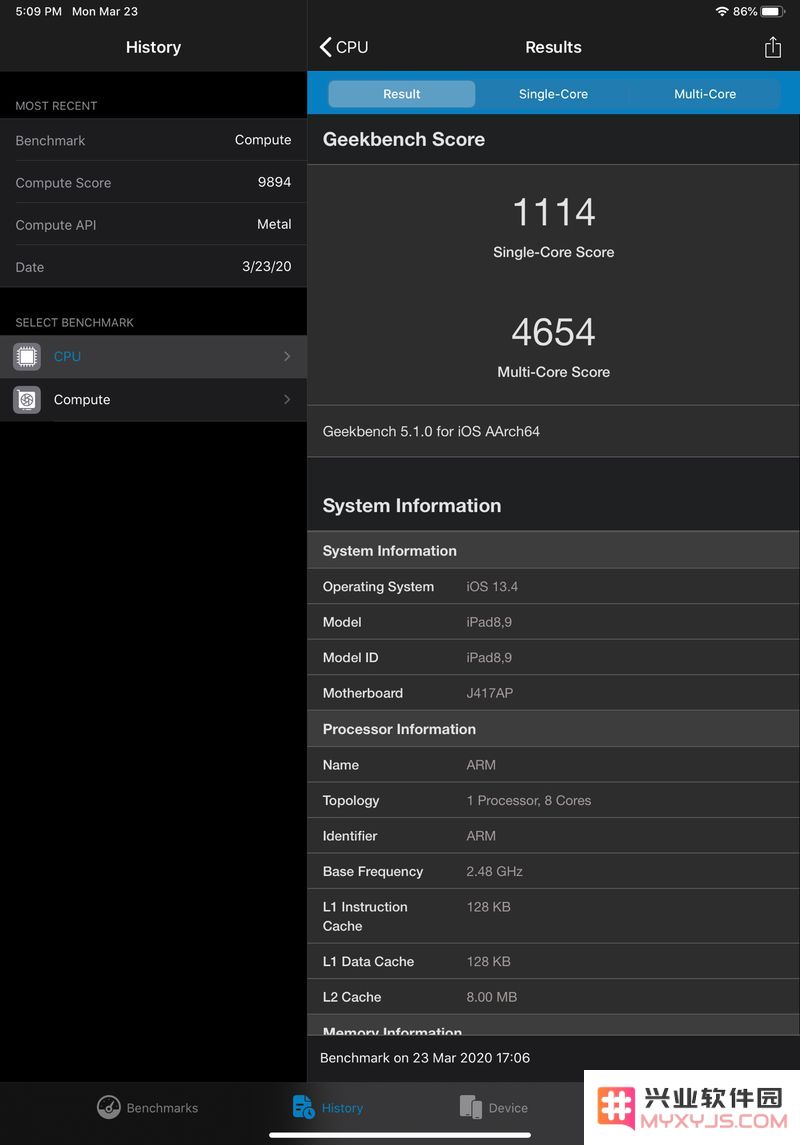Screen dimensions: 800x1145
Task: Tap the Geekbench 5.1.0 for iOS AArch64 line
Action: (431, 432)
